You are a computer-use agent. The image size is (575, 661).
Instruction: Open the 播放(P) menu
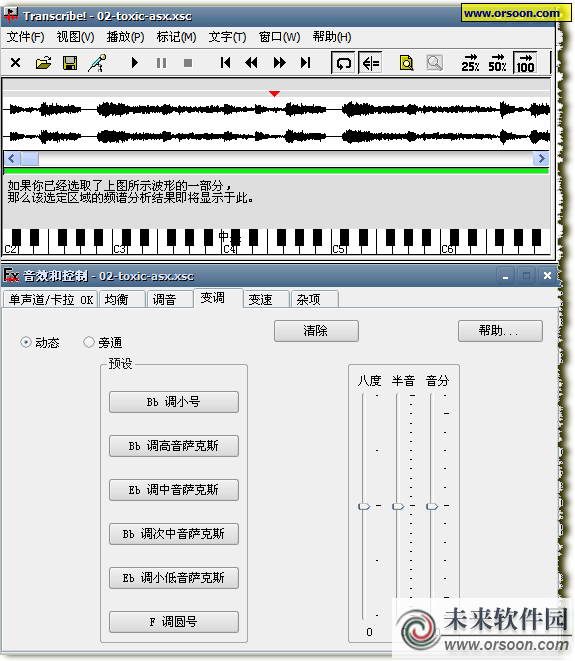(x=125, y=37)
